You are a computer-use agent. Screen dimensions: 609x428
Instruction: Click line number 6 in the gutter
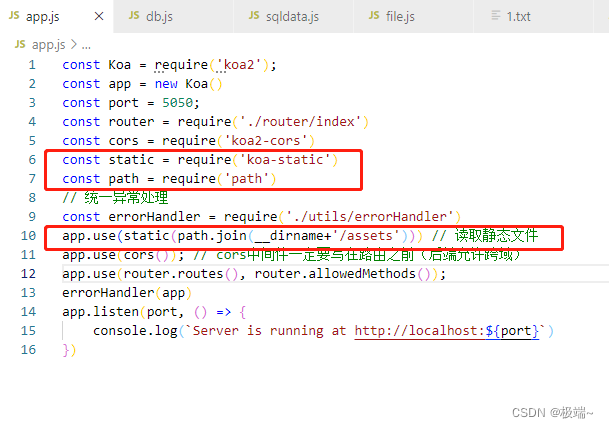(x=32, y=160)
